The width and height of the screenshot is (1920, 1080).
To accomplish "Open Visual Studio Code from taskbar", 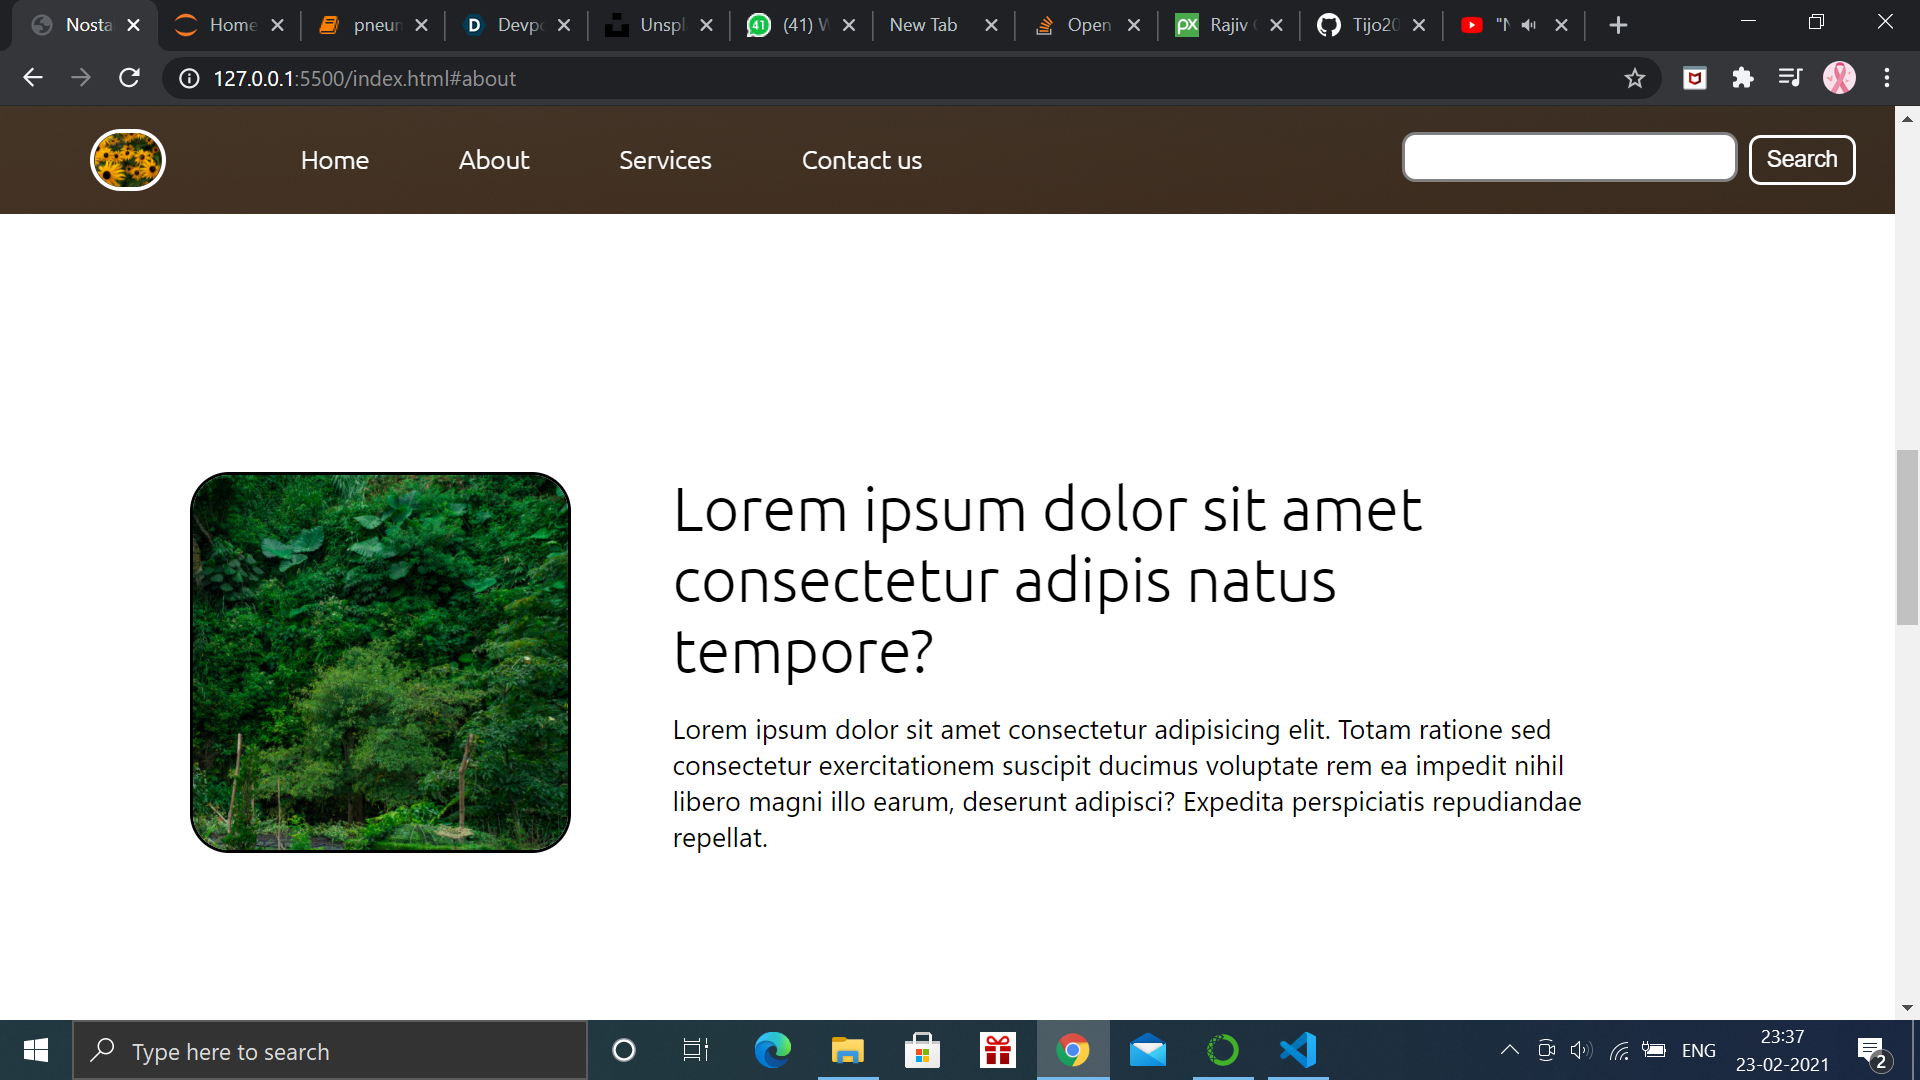I will [x=1298, y=1051].
